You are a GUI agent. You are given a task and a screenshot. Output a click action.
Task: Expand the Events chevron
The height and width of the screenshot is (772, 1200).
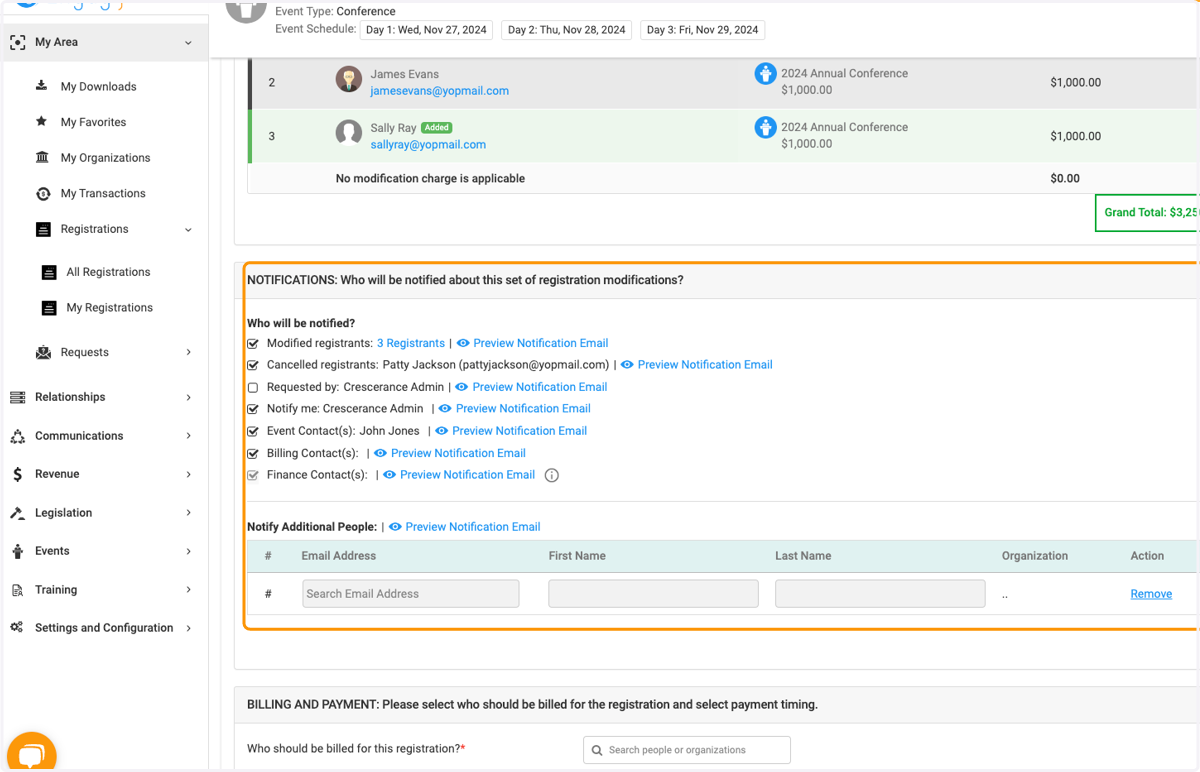click(x=189, y=551)
